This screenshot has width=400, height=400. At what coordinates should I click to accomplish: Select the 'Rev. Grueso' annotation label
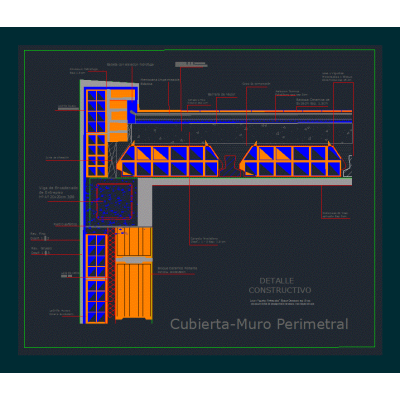(41, 251)
